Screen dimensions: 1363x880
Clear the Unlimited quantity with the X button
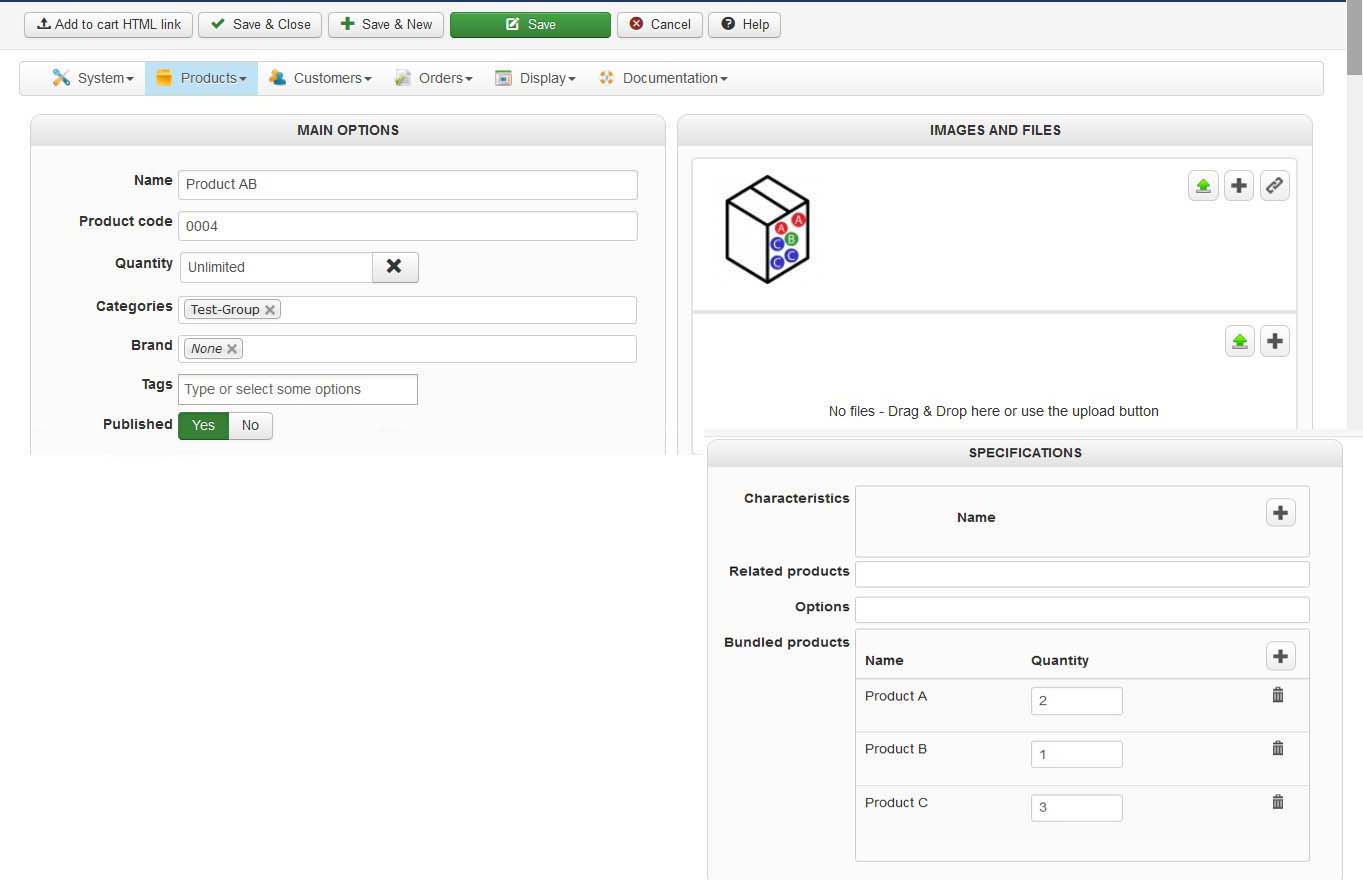click(x=395, y=267)
